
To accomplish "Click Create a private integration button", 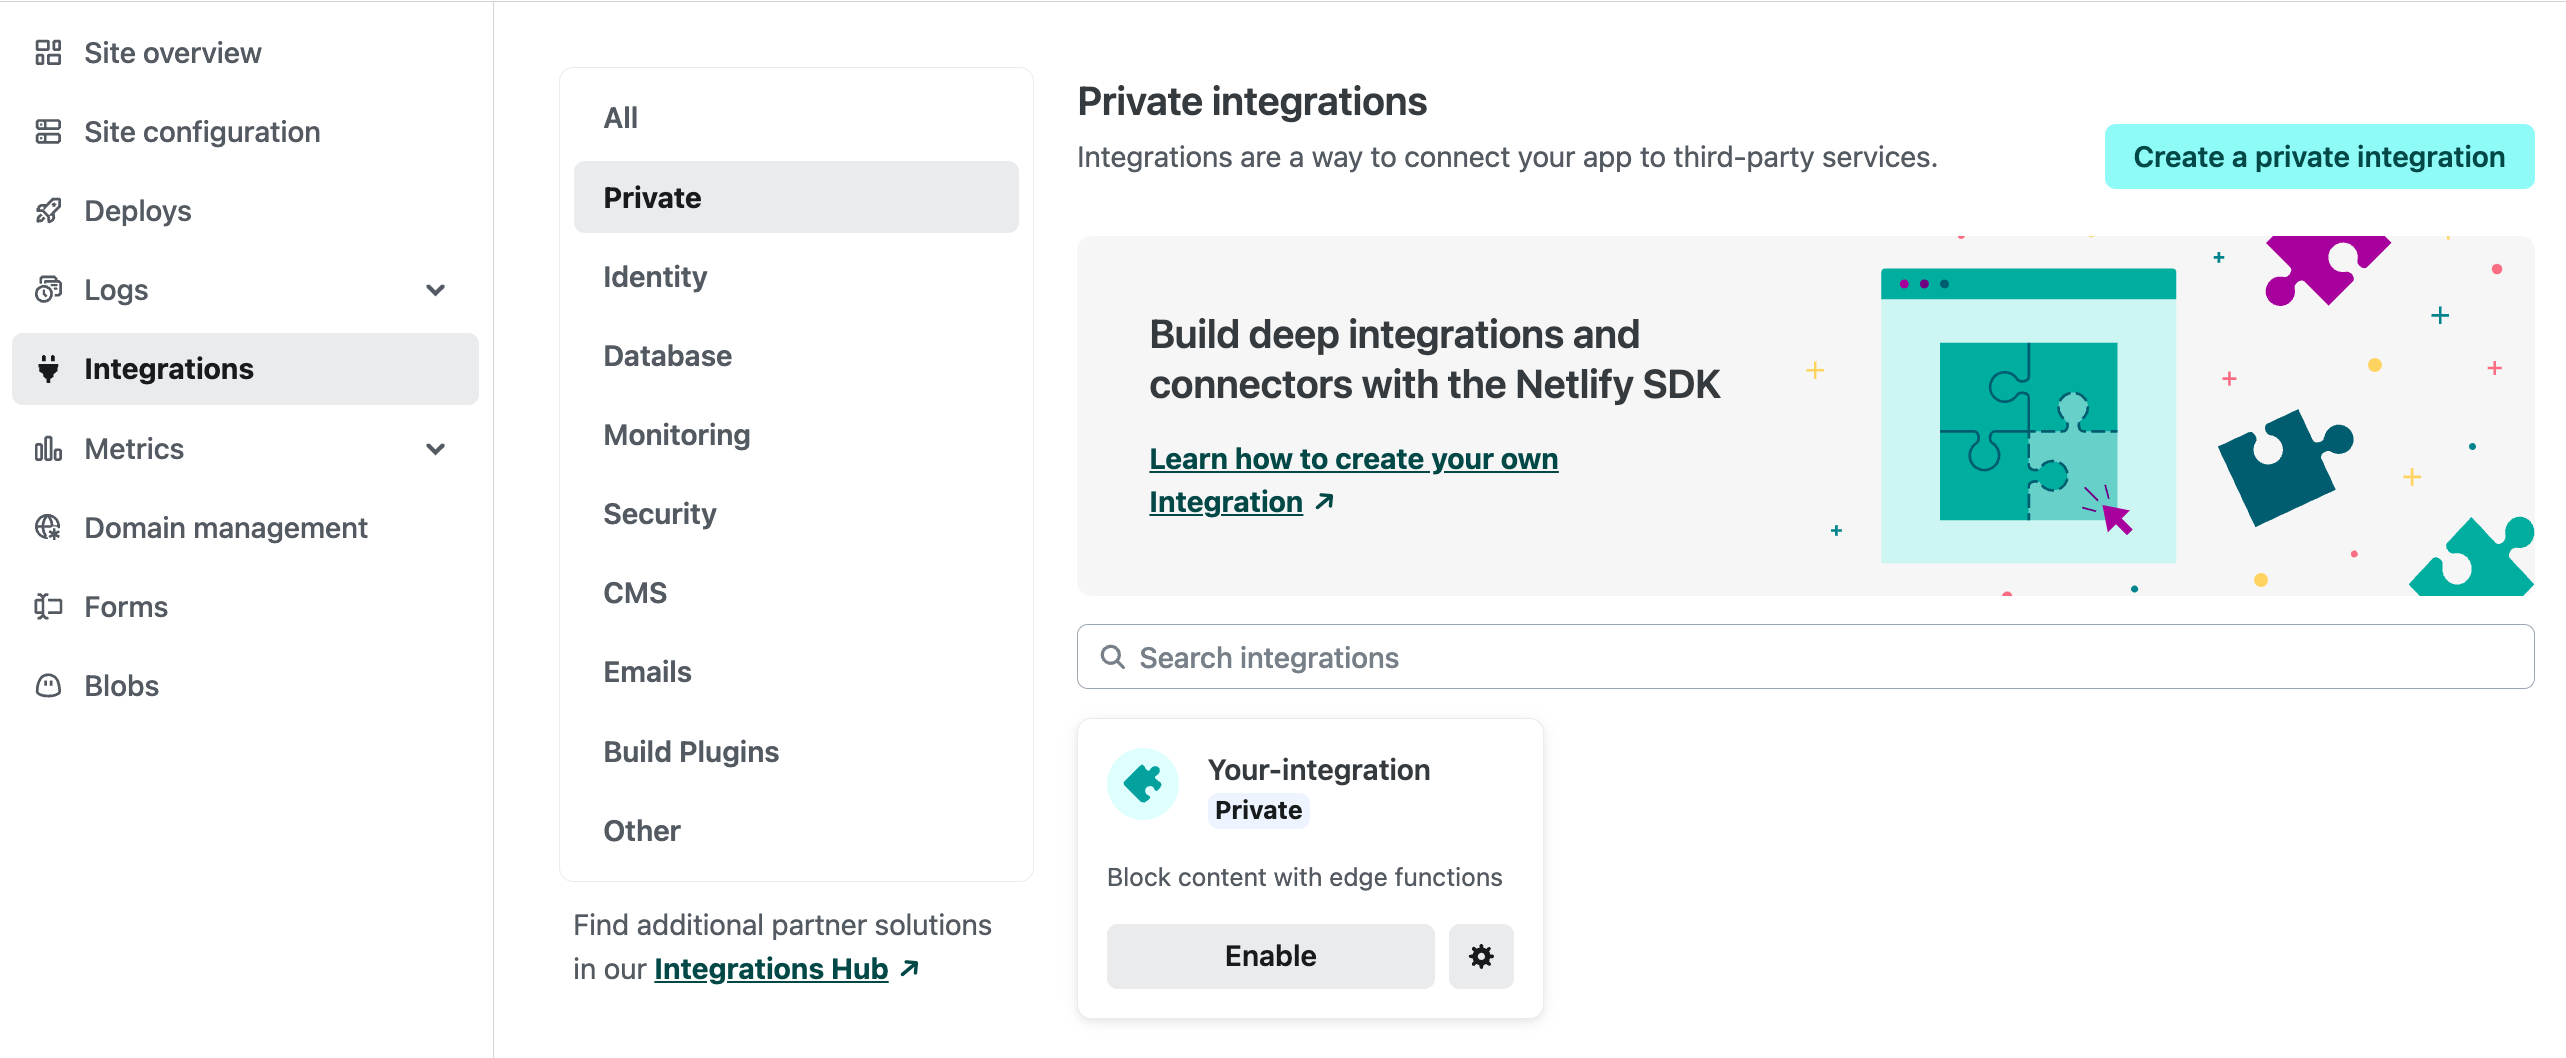I will pos(2319,157).
